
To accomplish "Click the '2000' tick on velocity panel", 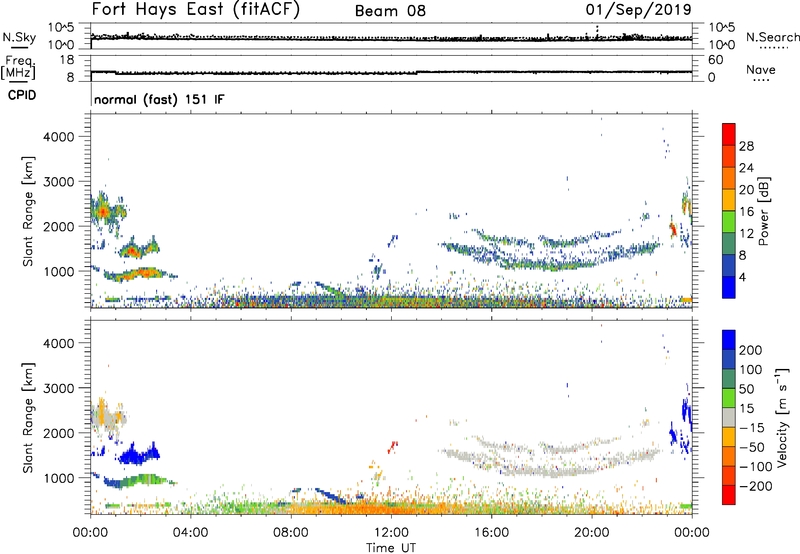I will [x=58, y=433].
